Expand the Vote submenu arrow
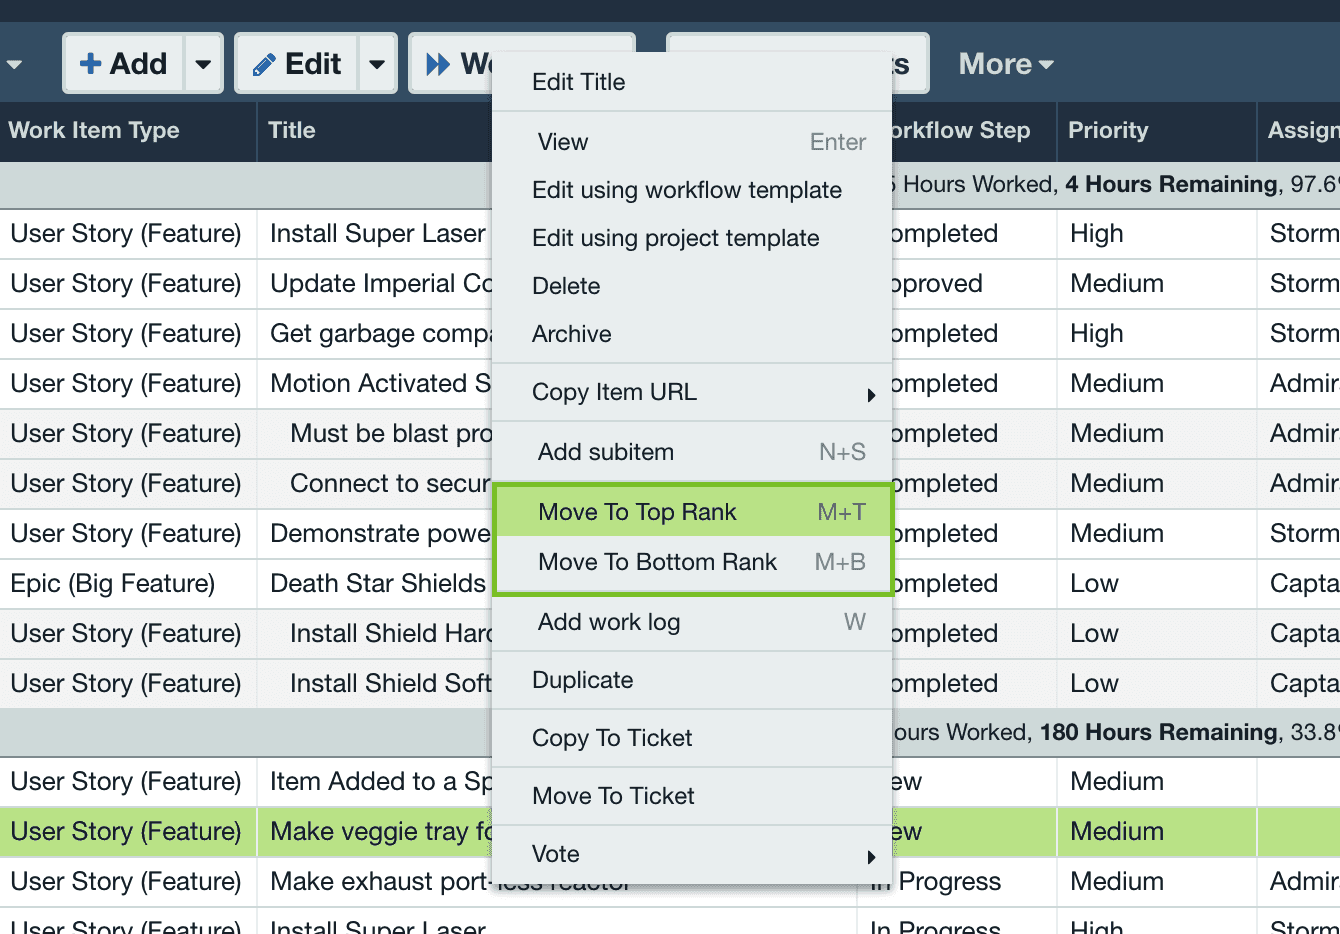This screenshot has width=1340, height=934. click(x=871, y=856)
